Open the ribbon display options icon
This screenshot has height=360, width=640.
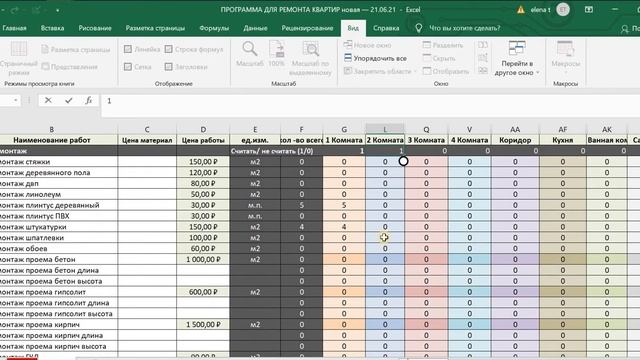tap(589, 9)
